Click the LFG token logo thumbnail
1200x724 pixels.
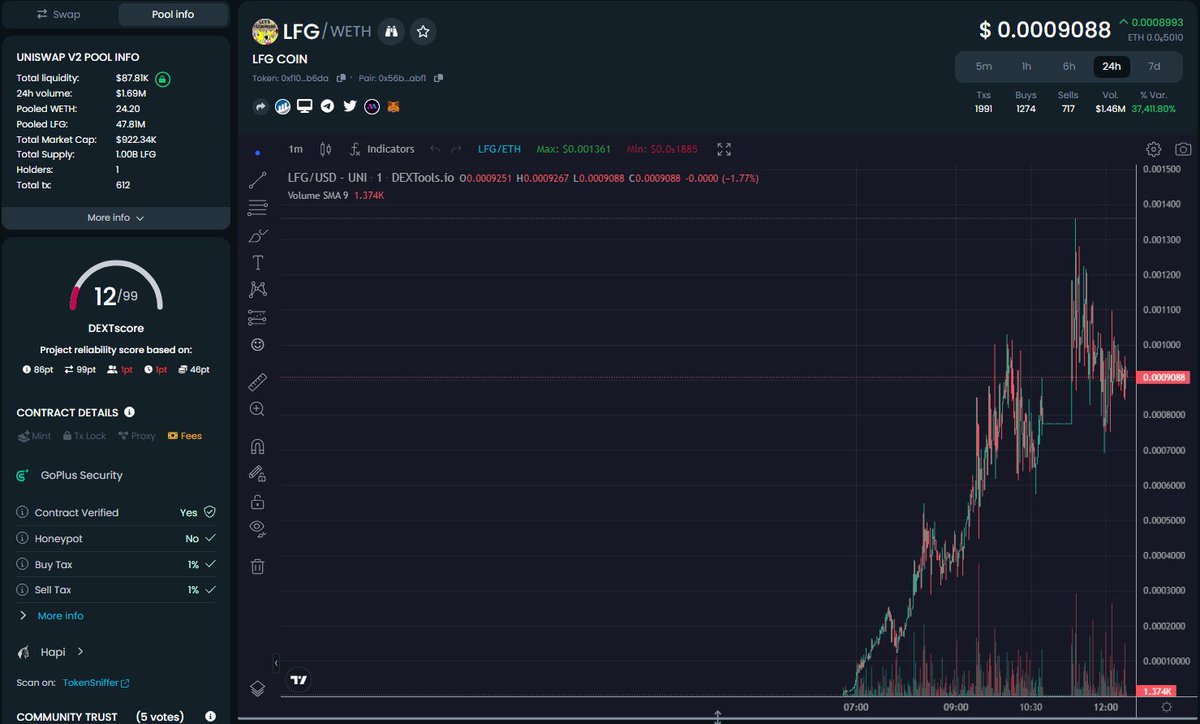pos(265,32)
